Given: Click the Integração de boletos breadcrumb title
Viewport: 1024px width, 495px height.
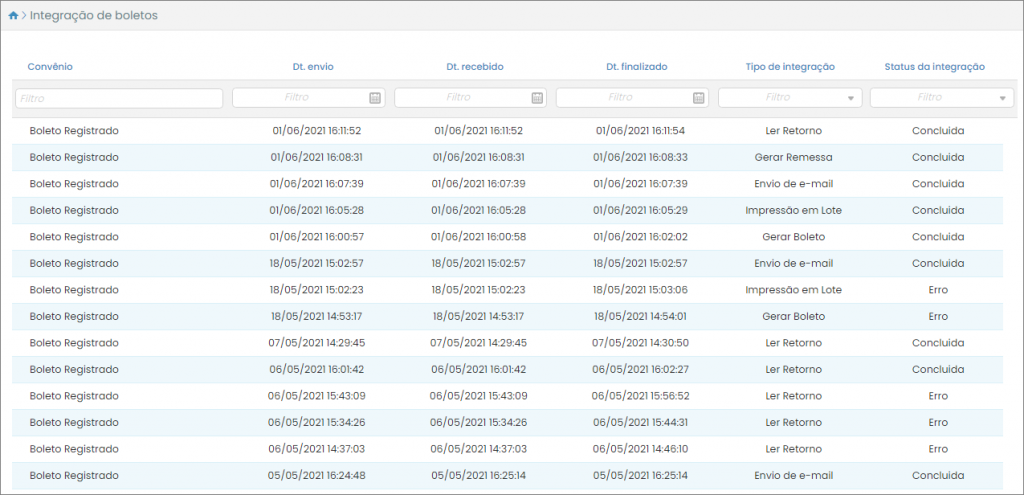Looking at the screenshot, I should click(93, 16).
